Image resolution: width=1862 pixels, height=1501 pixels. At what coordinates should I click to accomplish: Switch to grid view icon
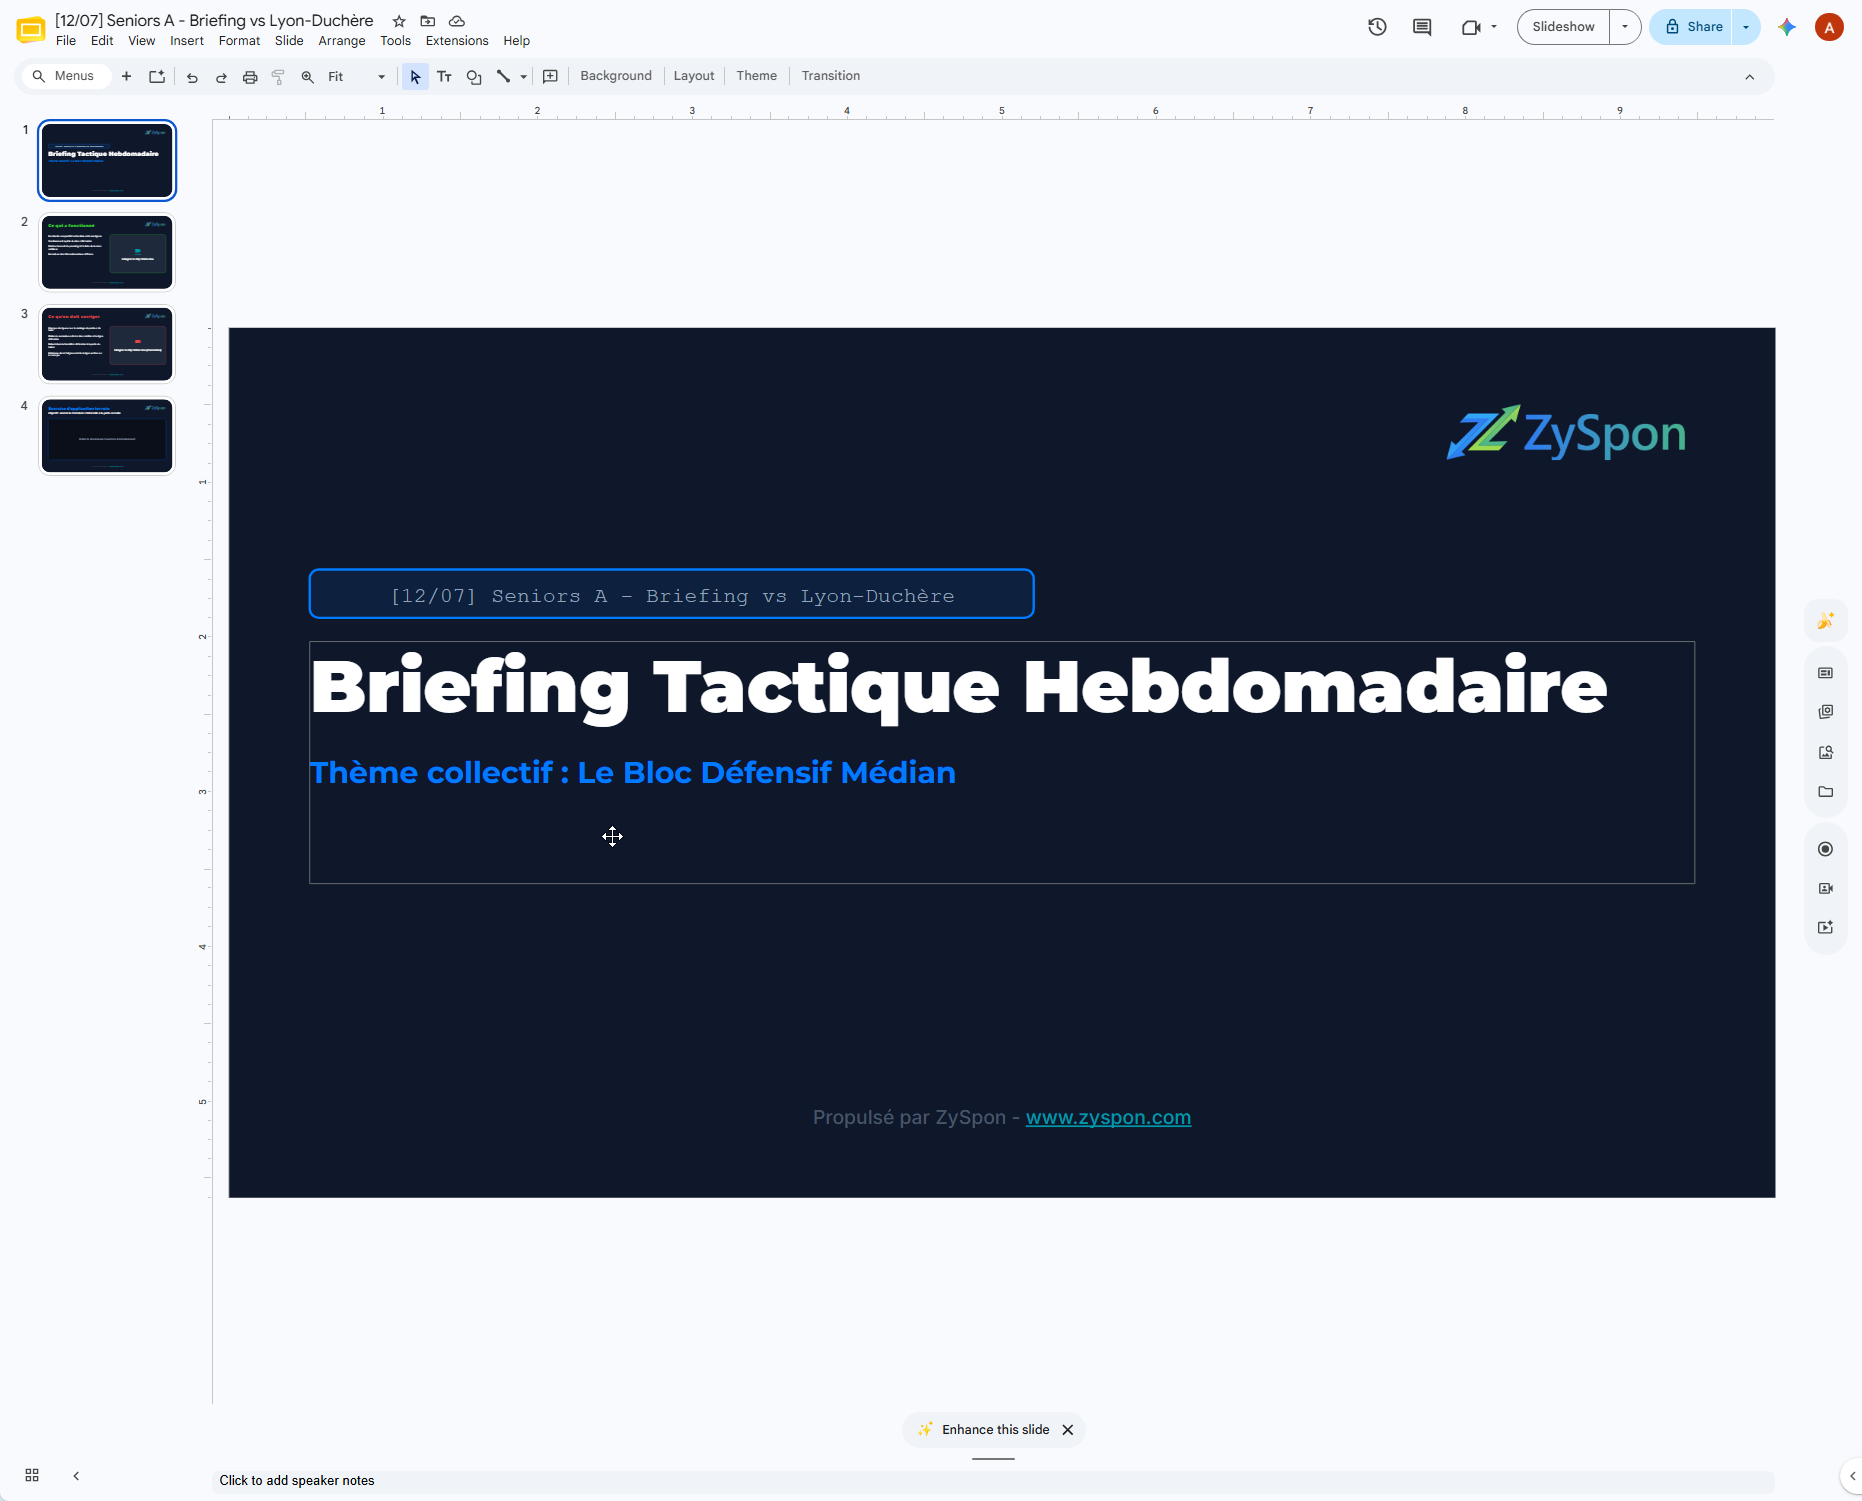pos(32,1475)
